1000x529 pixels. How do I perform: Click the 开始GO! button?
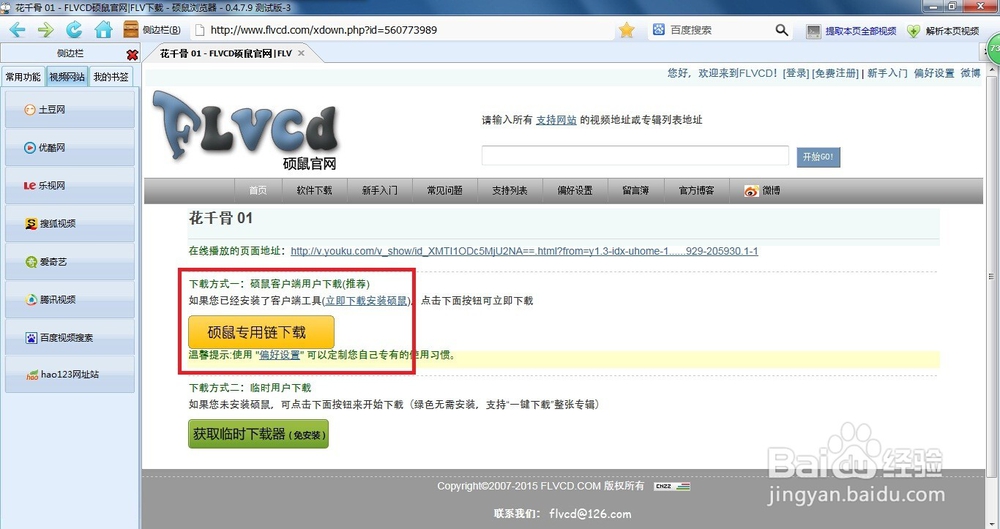(818, 156)
